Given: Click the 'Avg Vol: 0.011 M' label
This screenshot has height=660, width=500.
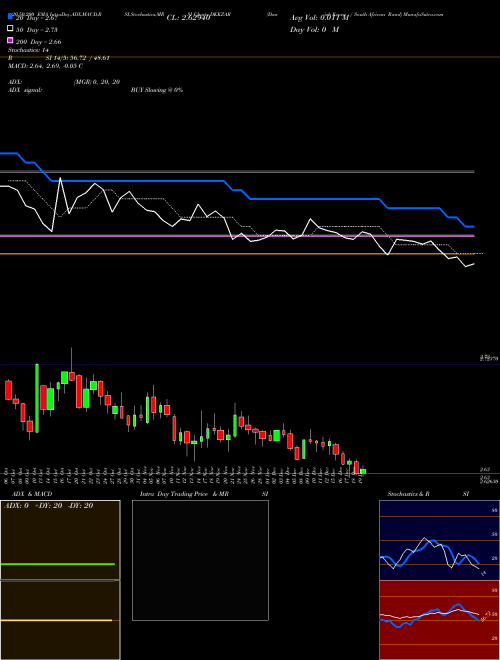Looking at the screenshot, I should tap(319, 18).
